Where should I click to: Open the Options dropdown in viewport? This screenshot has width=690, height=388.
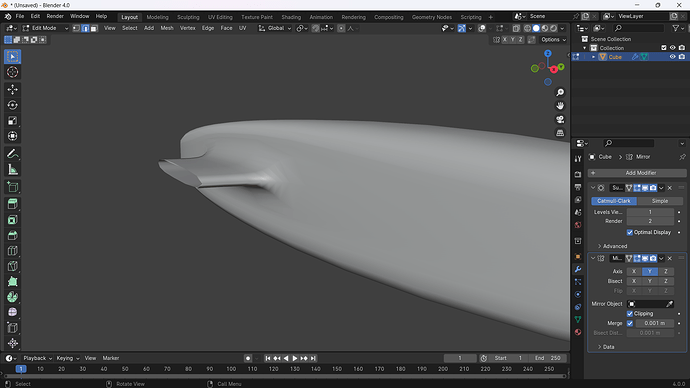point(553,40)
